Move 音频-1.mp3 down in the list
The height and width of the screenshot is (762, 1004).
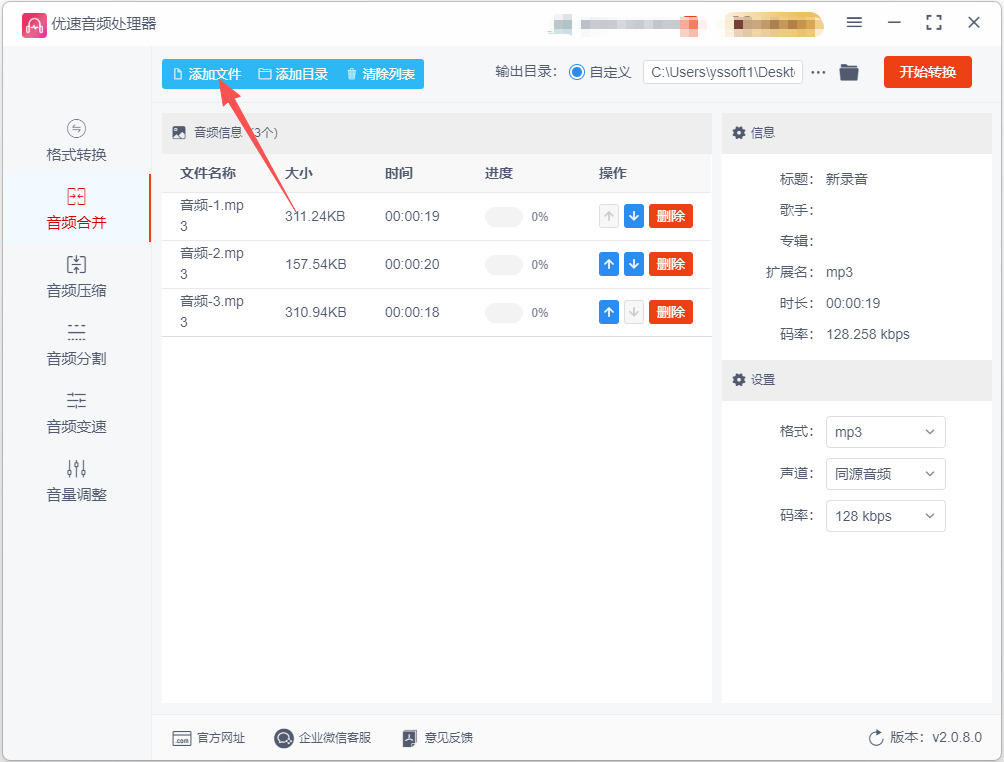pos(633,216)
